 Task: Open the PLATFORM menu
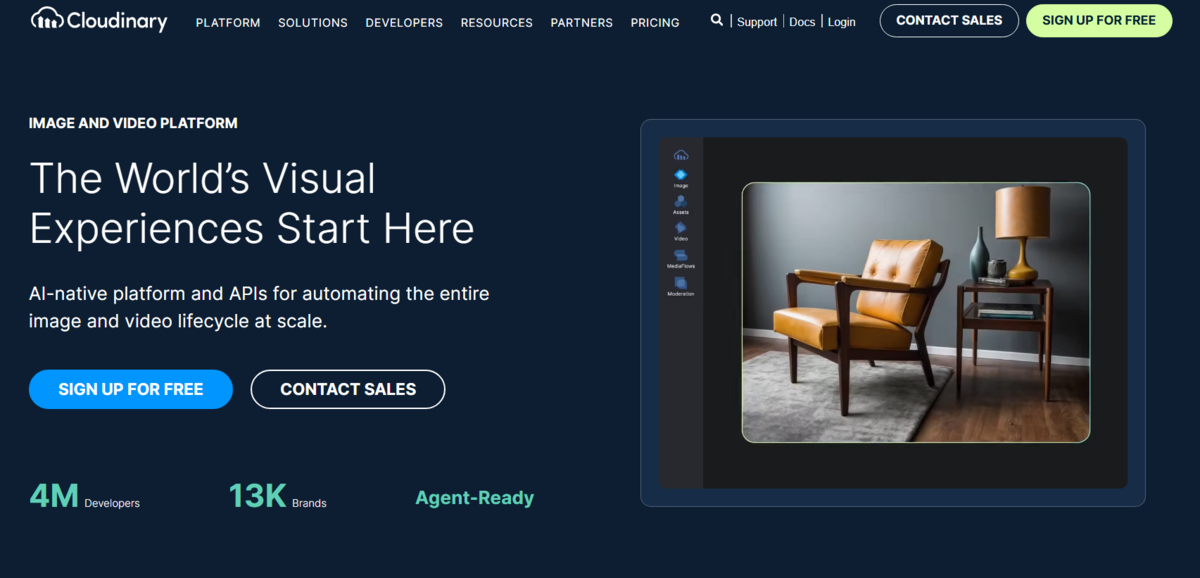(x=228, y=22)
